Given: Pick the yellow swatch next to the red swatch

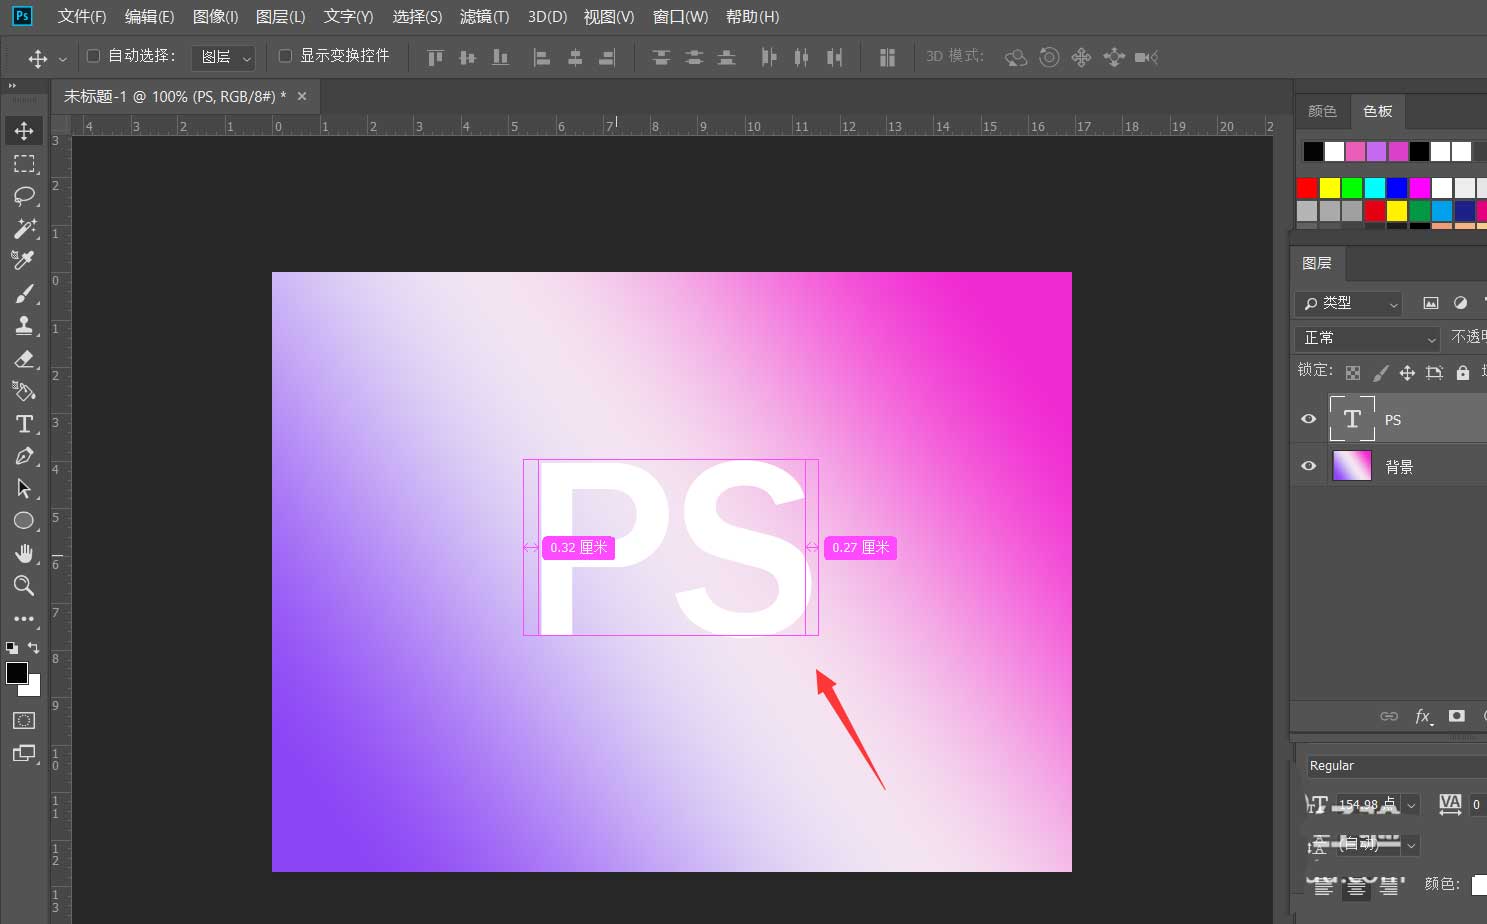Looking at the screenshot, I should pyautogui.click(x=1329, y=187).
